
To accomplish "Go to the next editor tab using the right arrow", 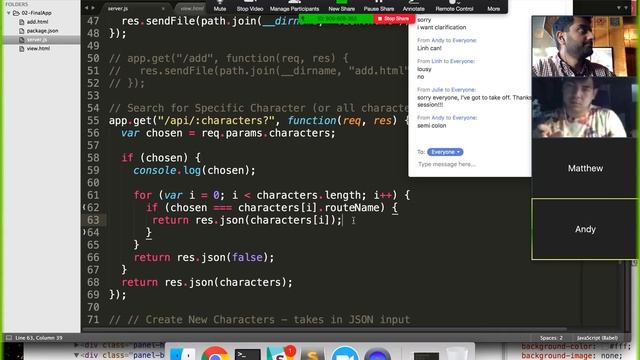I will (x=93, y=8).
